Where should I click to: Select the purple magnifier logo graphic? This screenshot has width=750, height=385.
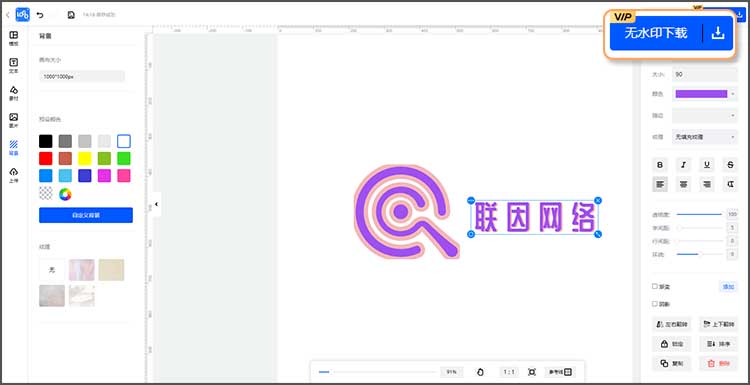[406, 212]
